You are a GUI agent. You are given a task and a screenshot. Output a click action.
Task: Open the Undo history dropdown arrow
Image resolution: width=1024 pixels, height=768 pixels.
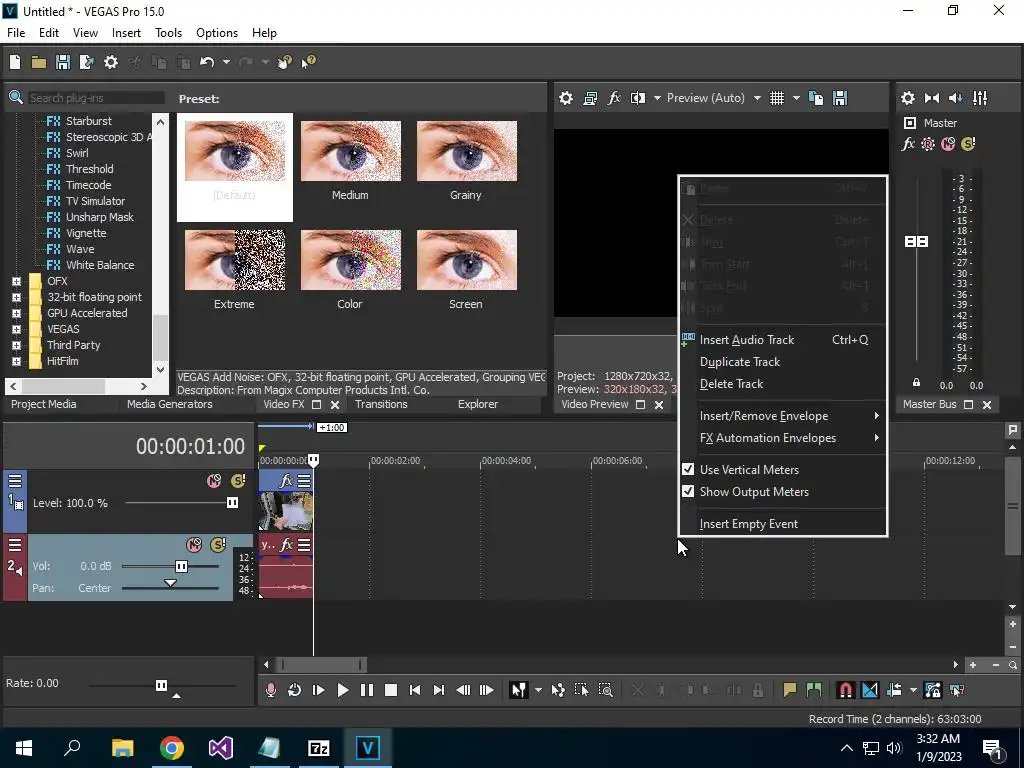[x=226, y=62]
